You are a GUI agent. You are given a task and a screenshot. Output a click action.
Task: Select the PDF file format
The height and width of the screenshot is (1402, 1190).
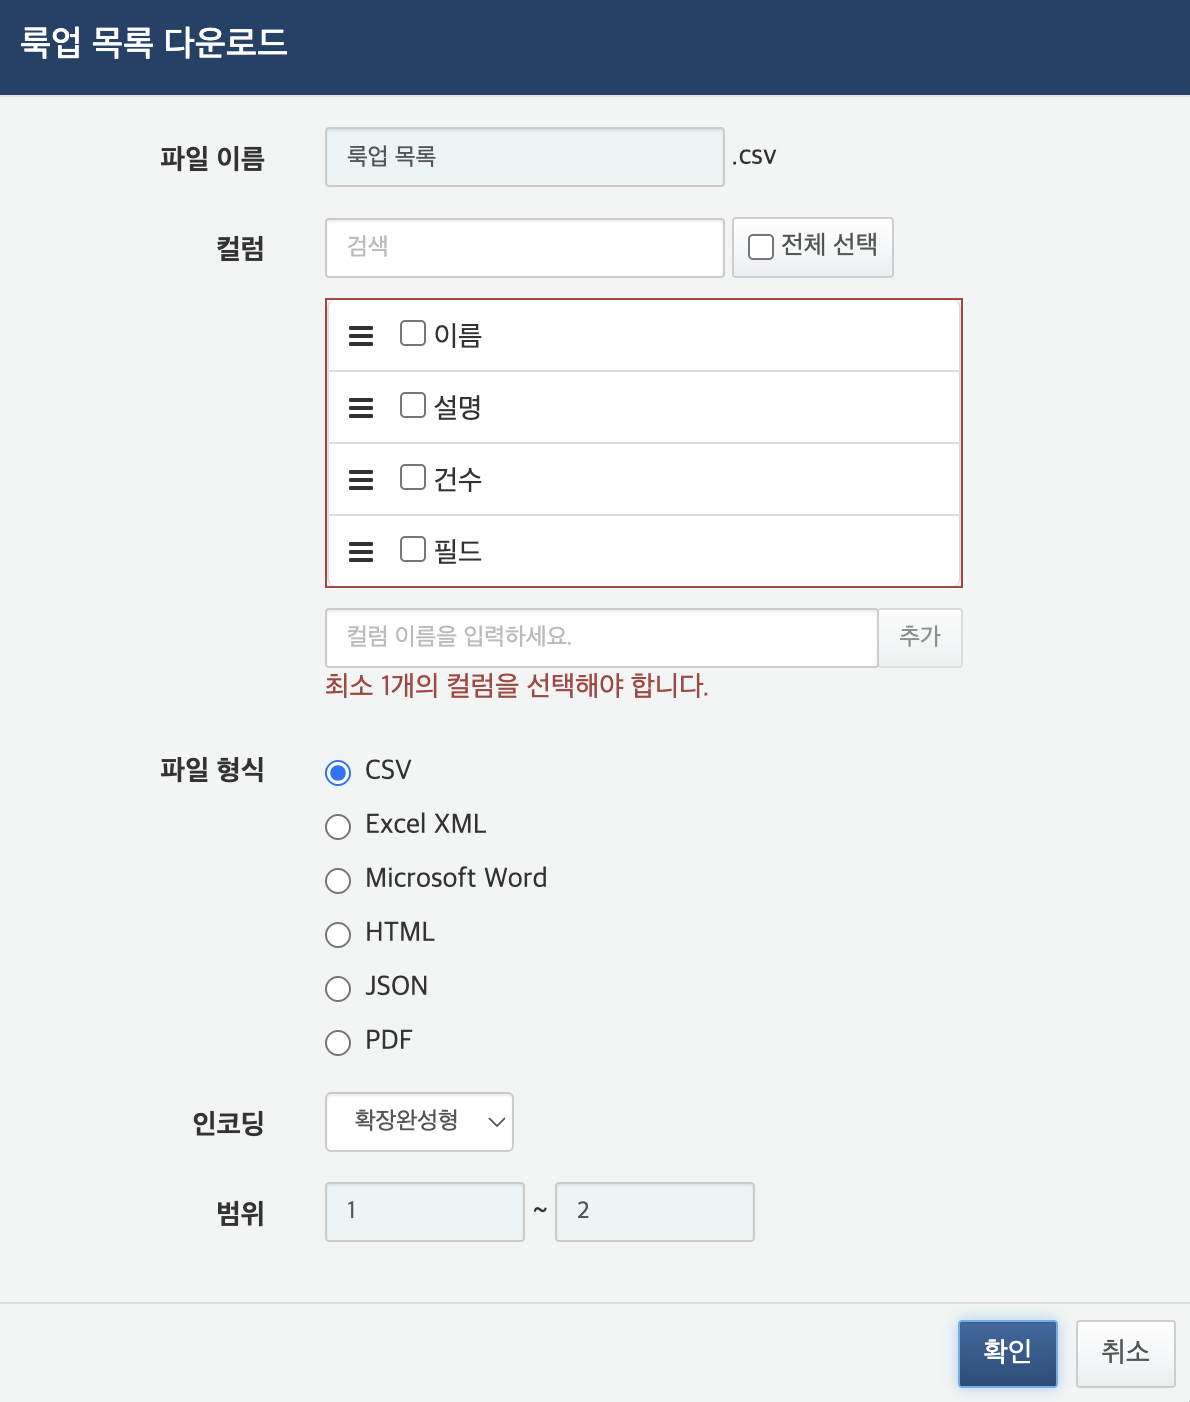click(338, 1043)
